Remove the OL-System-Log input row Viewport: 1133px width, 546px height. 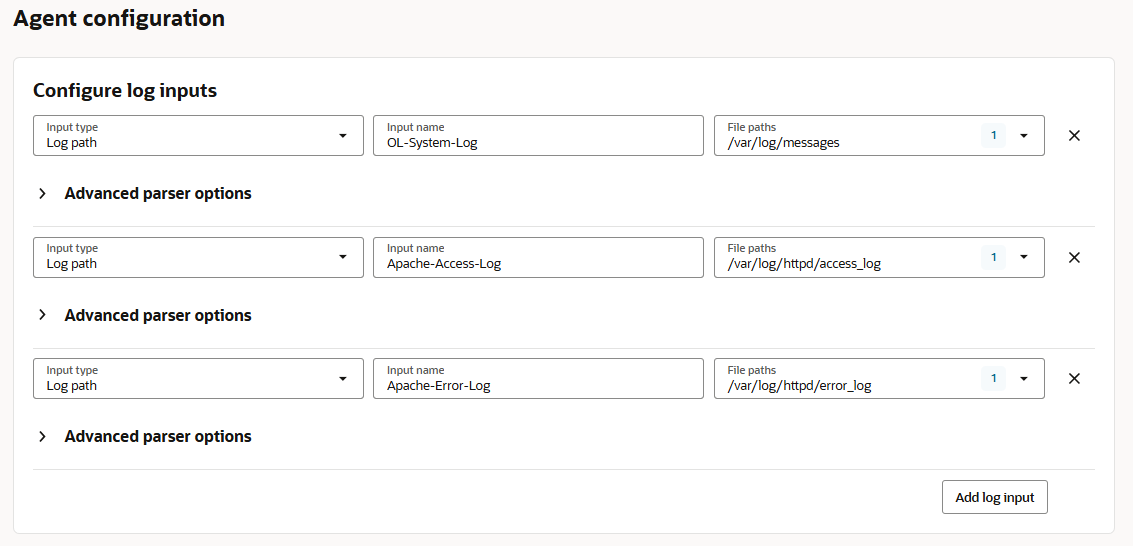[1074, 136]
